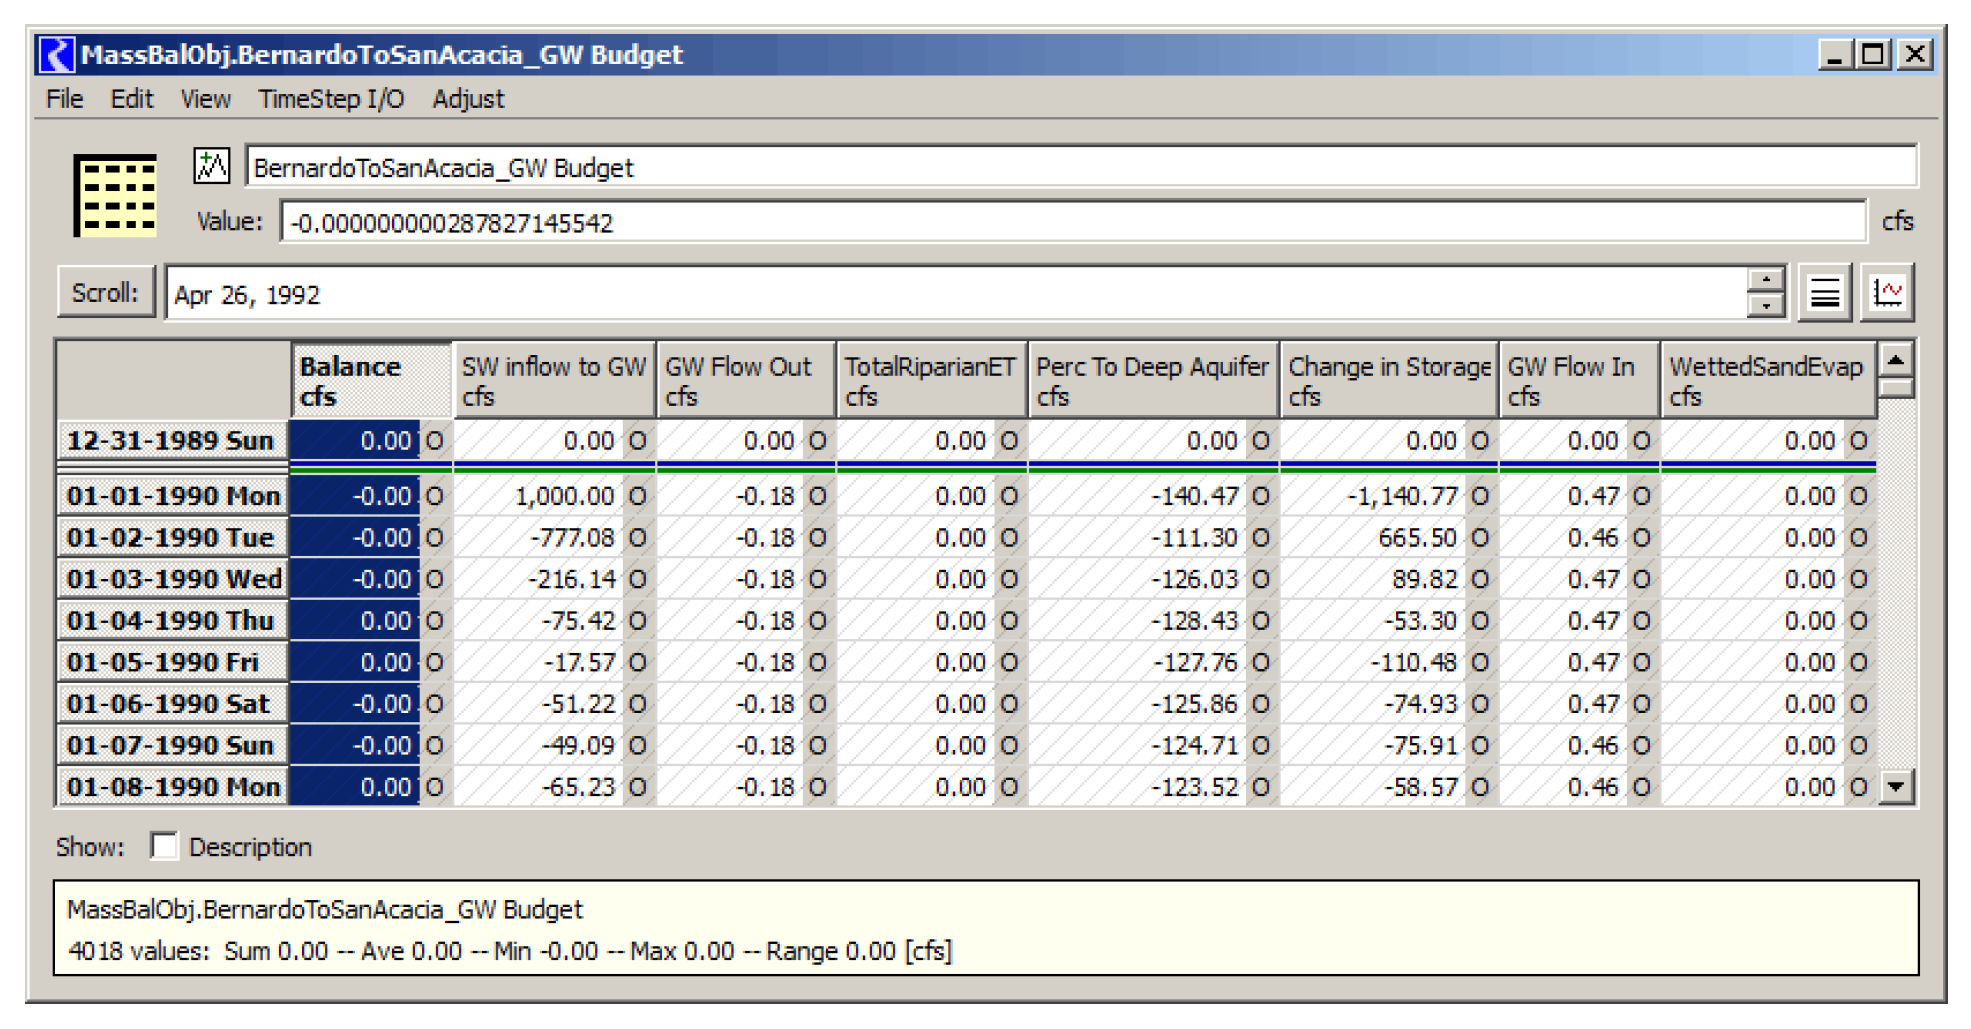Step the scroll date down one
The width and height of the screenshot is (1971, 1029).
(x=1766, y=306)
